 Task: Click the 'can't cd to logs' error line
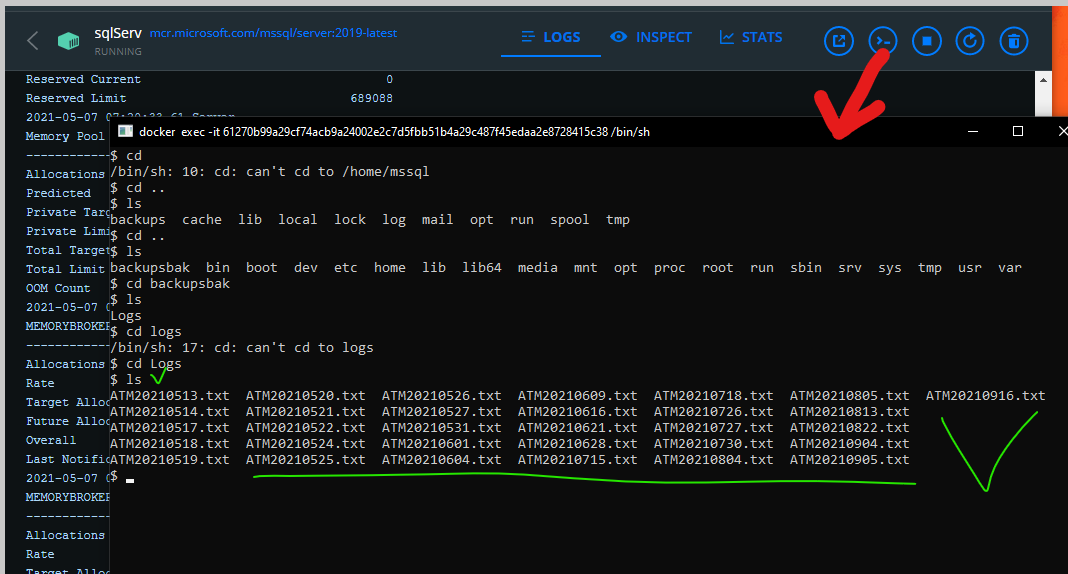tap(242, 347)
